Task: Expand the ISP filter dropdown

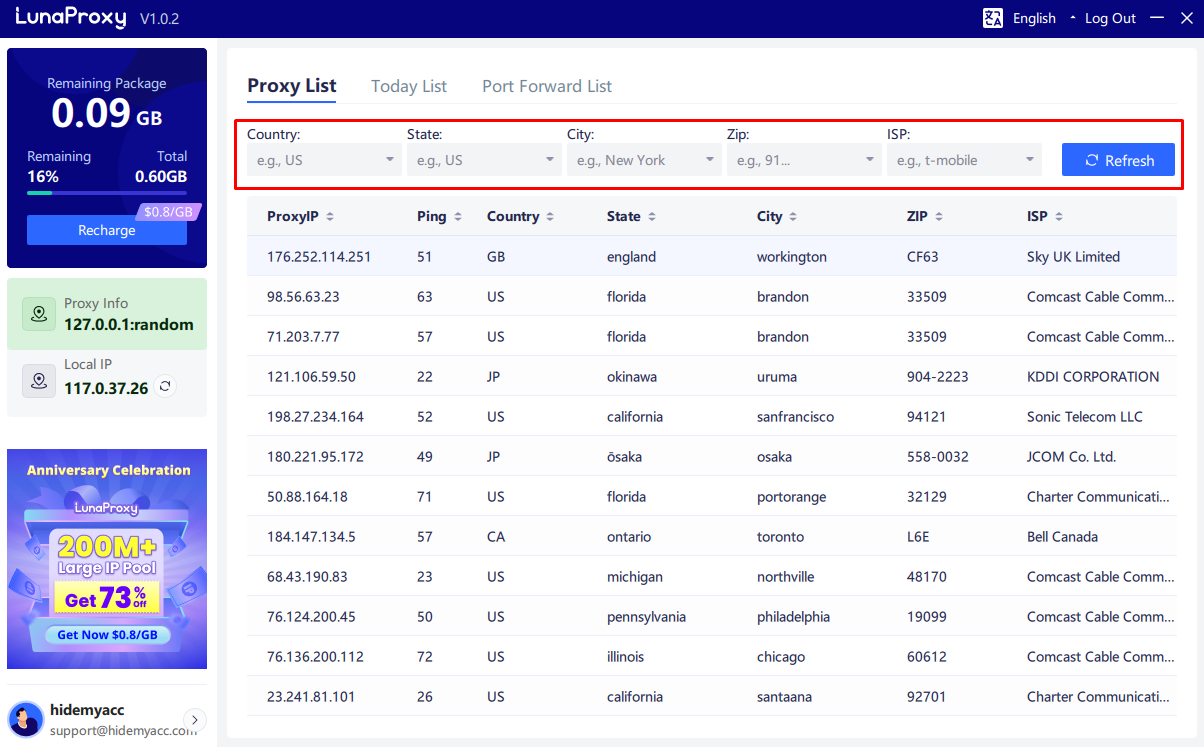Action: tap(964, 159)
